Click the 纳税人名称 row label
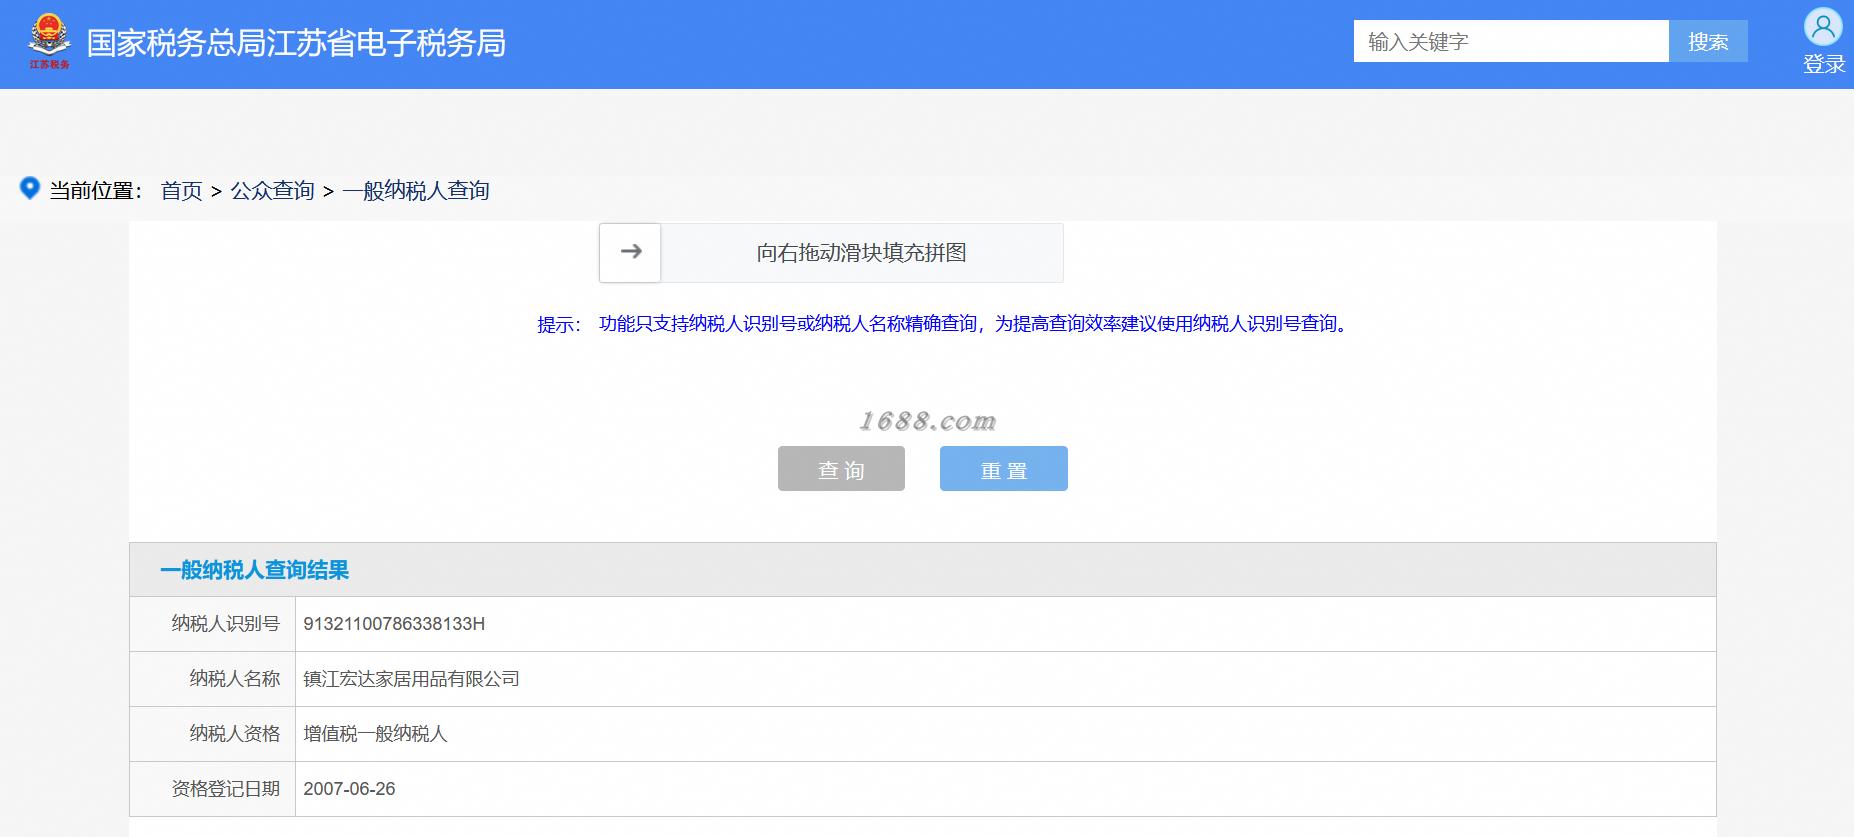Viewport: 1854px width, 837px height. [x=235, y=679]
